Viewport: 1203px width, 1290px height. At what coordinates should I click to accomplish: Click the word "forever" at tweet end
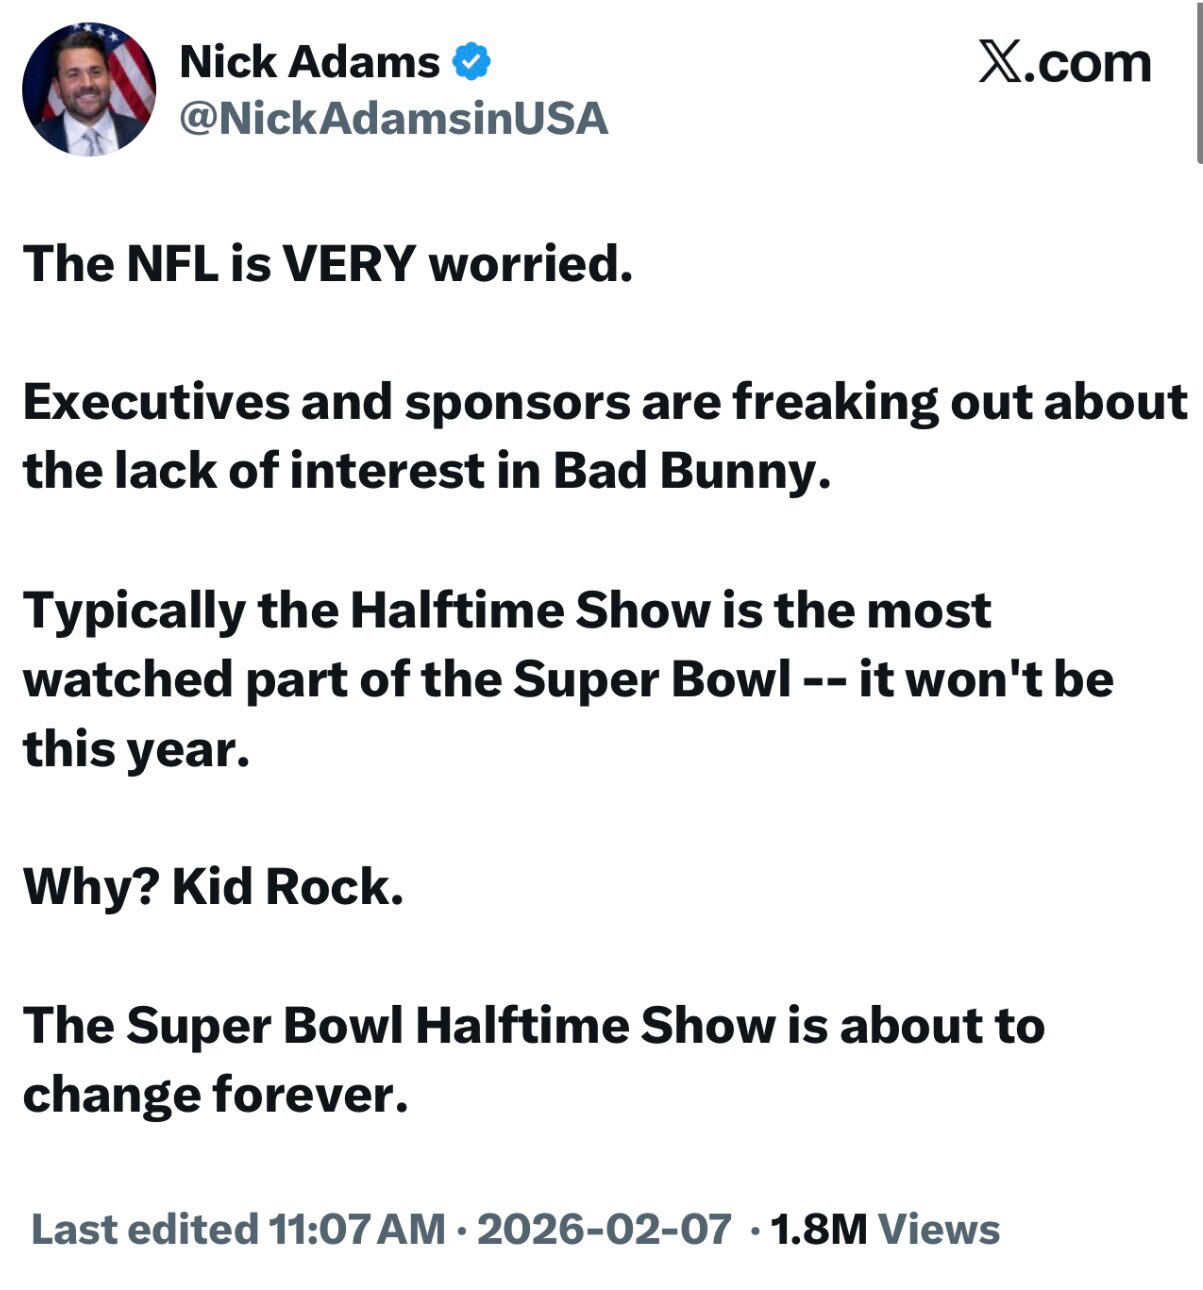pos(308,1094)
